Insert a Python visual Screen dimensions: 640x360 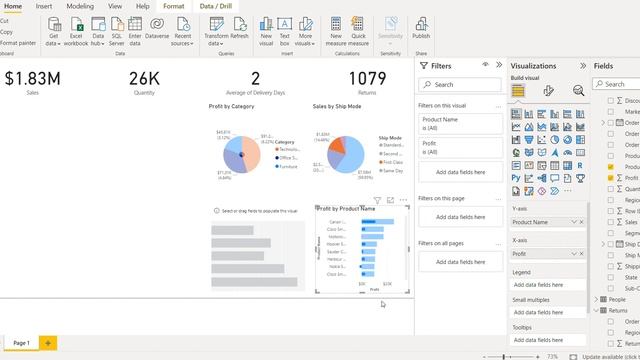pos(516,178)
